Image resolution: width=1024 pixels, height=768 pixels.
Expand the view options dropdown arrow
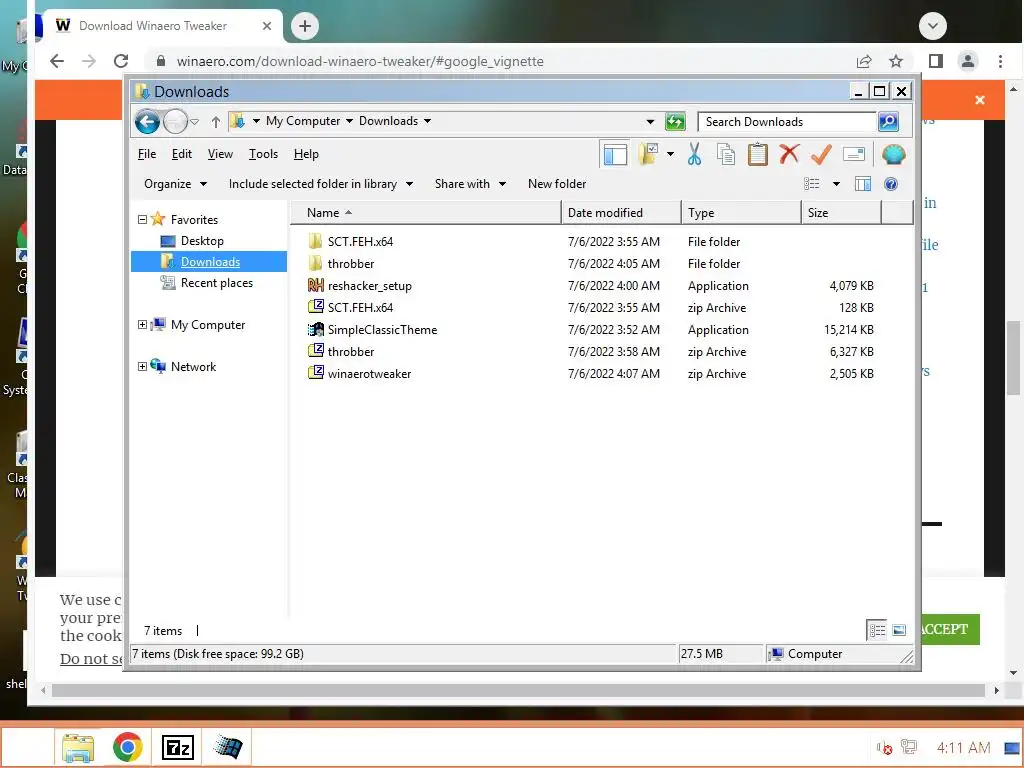point(836,184)
